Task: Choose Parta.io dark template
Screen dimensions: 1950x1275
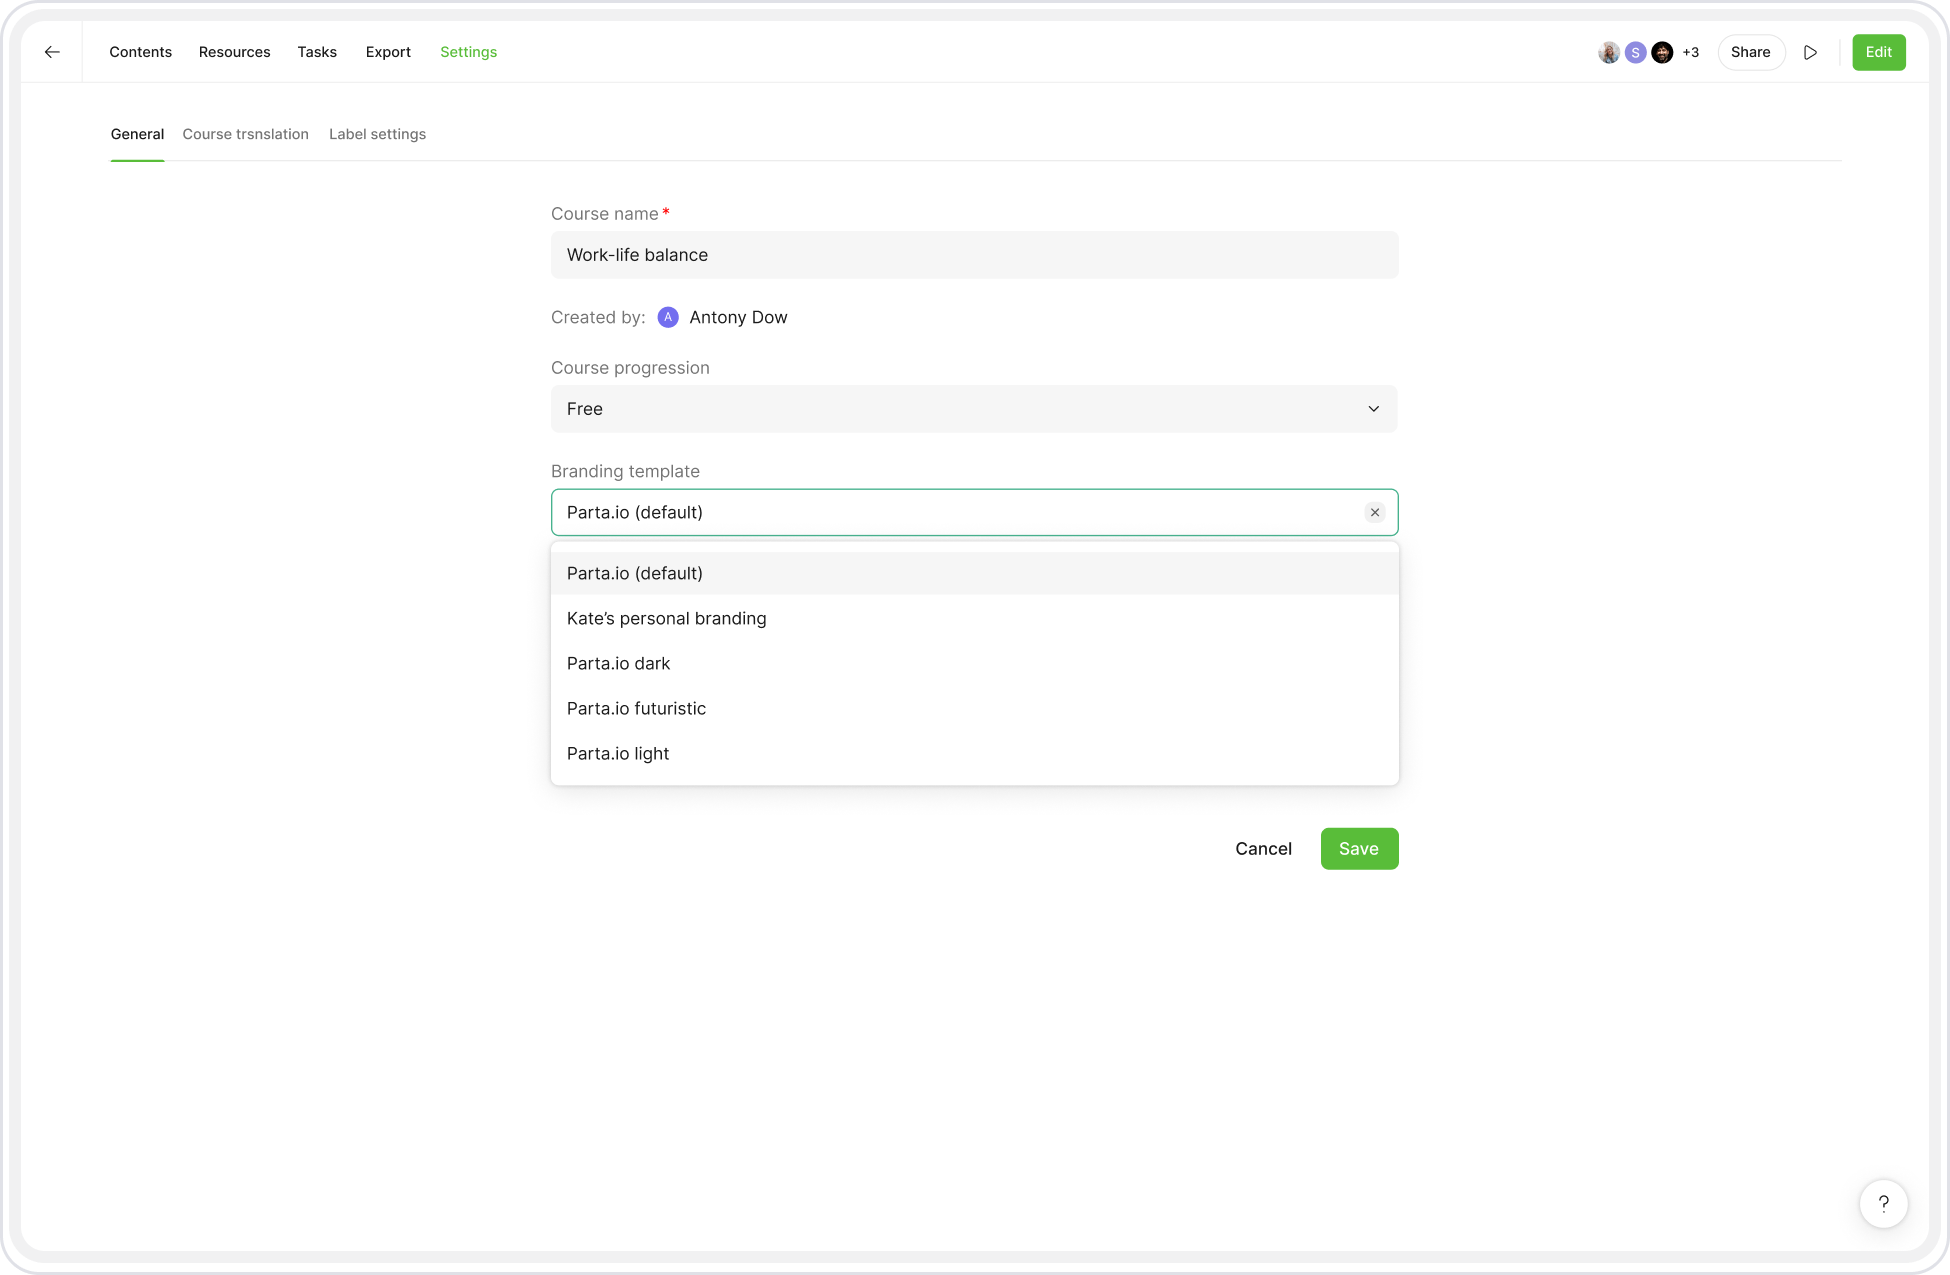Action: (618, 663)
